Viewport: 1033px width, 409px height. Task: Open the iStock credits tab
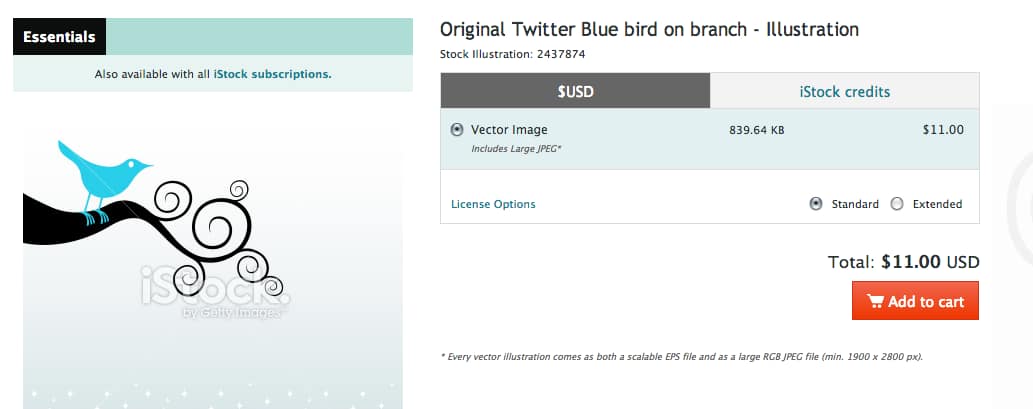click(845, 92)
